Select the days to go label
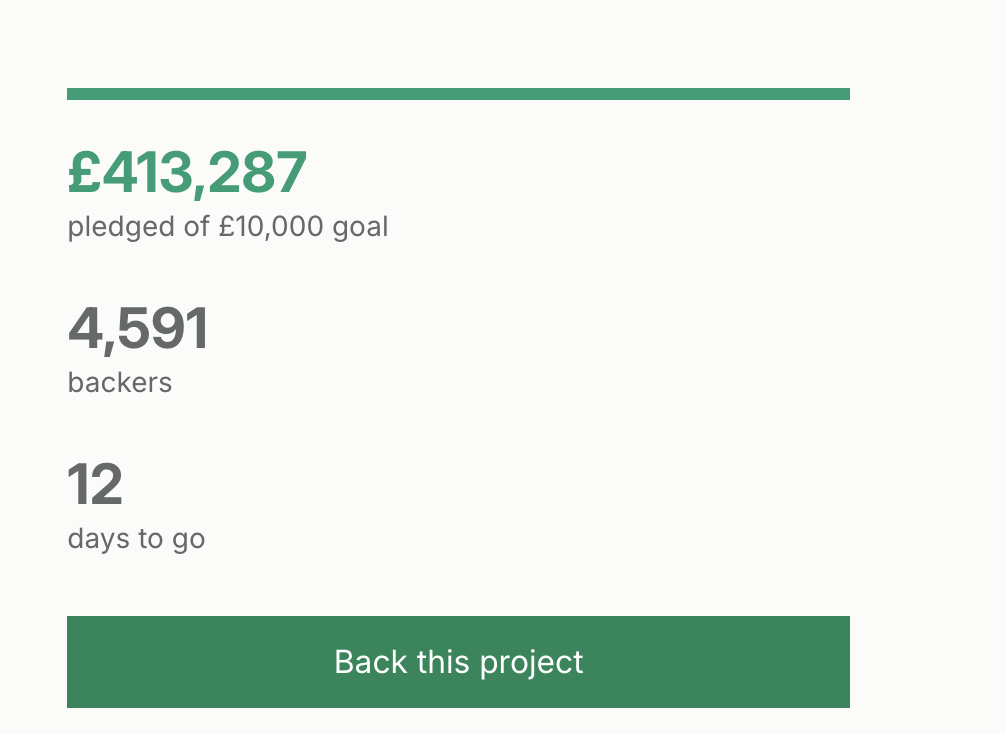The width and height of the screenshot is (1006, 734). click(x=136, y=538)
